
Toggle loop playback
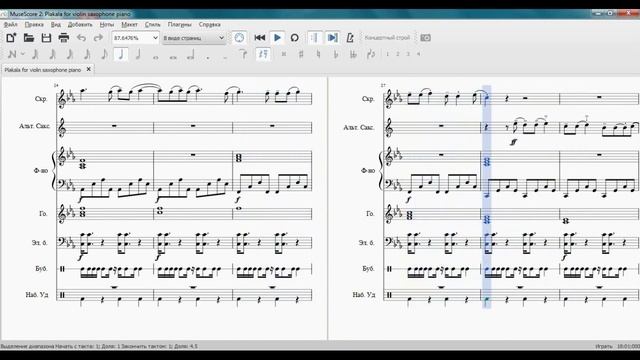294,38
